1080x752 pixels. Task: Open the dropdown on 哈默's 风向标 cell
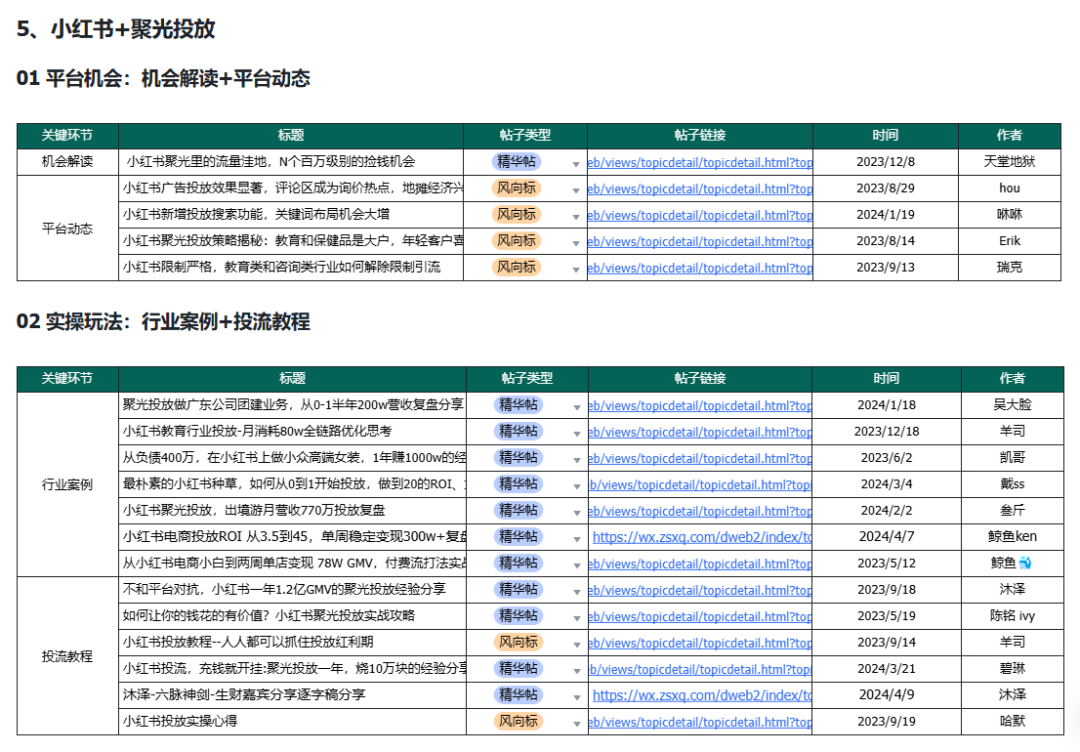[x=577, y=721]
